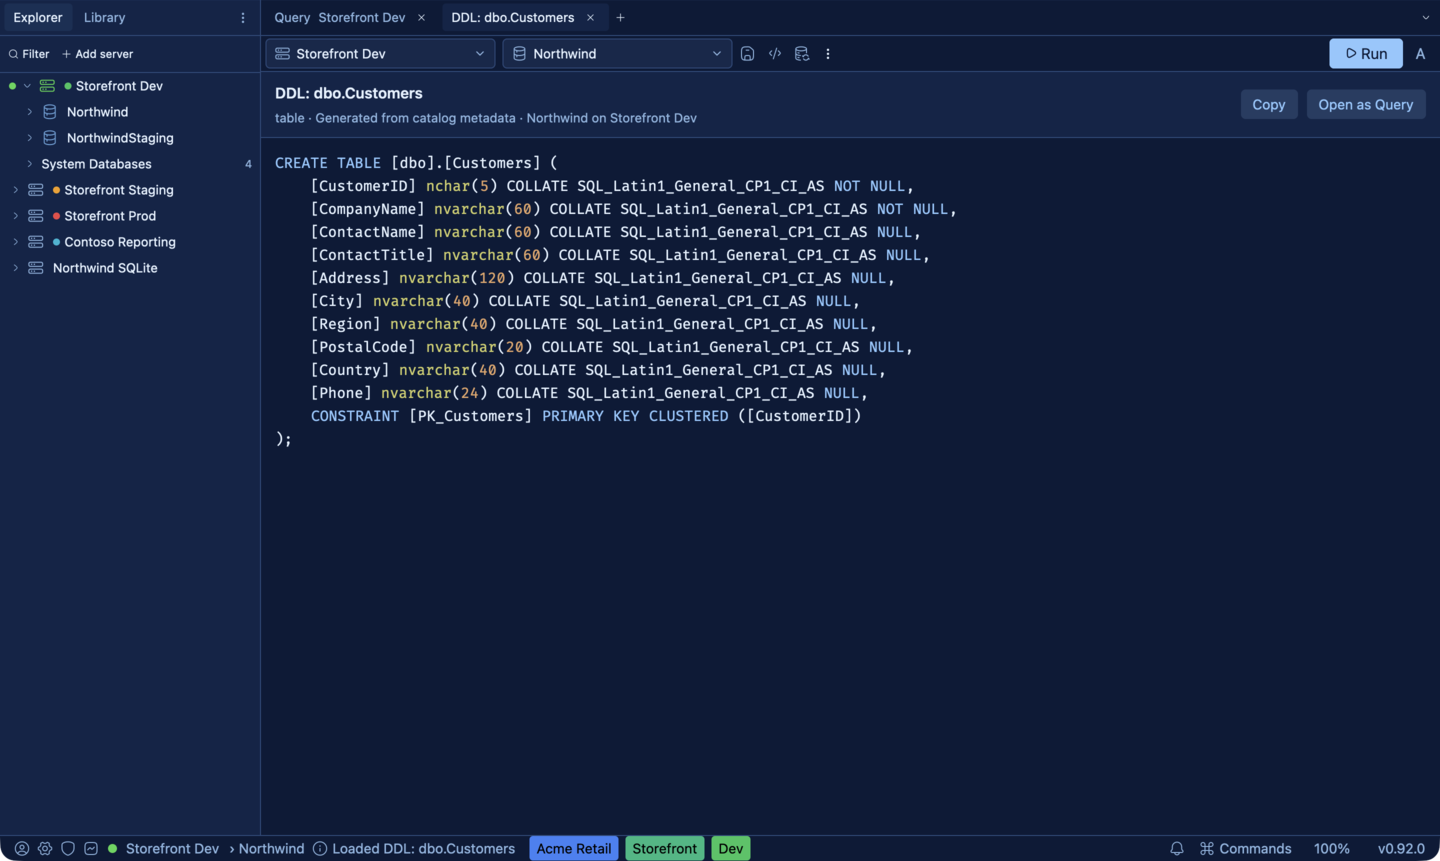Click the 100% zoom level
This screenshot has height=861, width=1440.
(x=1332, y=848)
